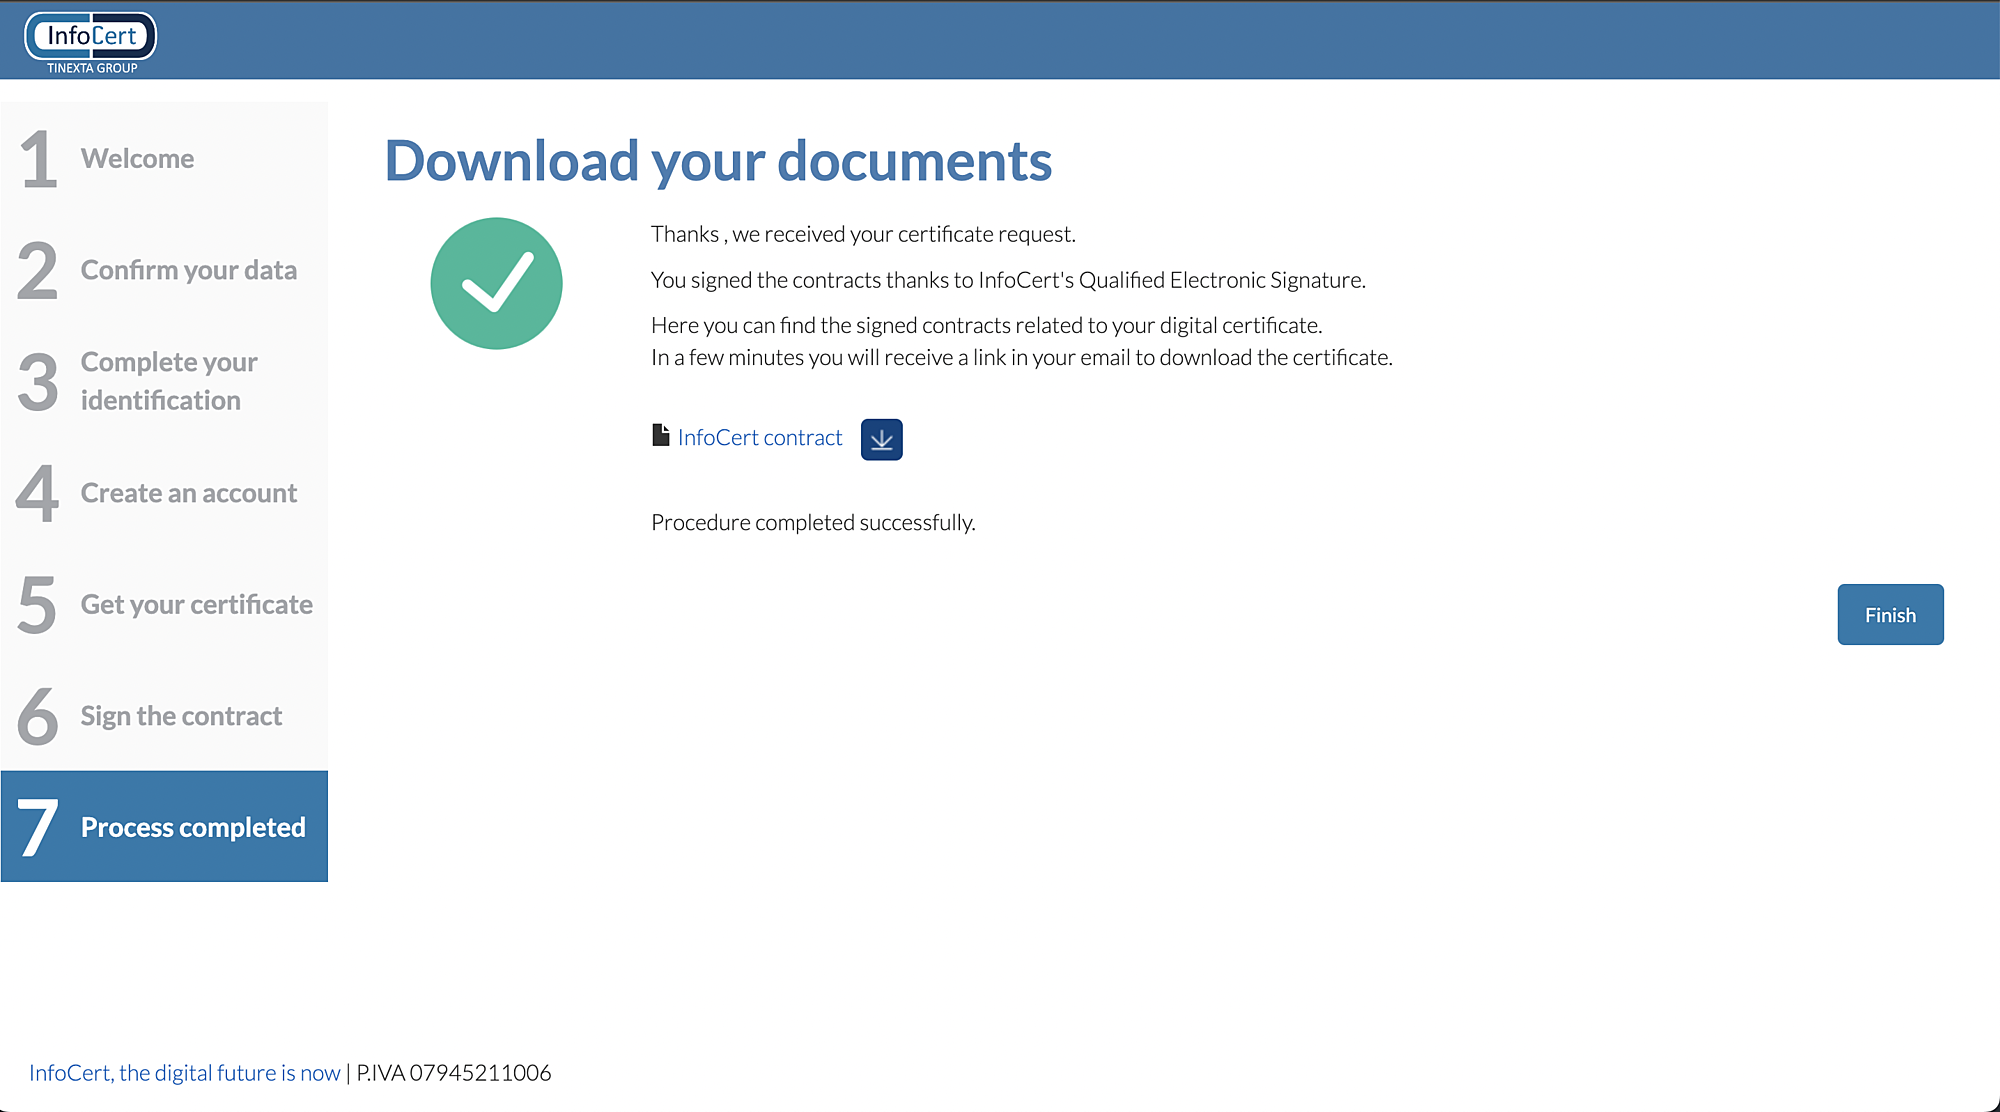Click the Process completed step

192,827
